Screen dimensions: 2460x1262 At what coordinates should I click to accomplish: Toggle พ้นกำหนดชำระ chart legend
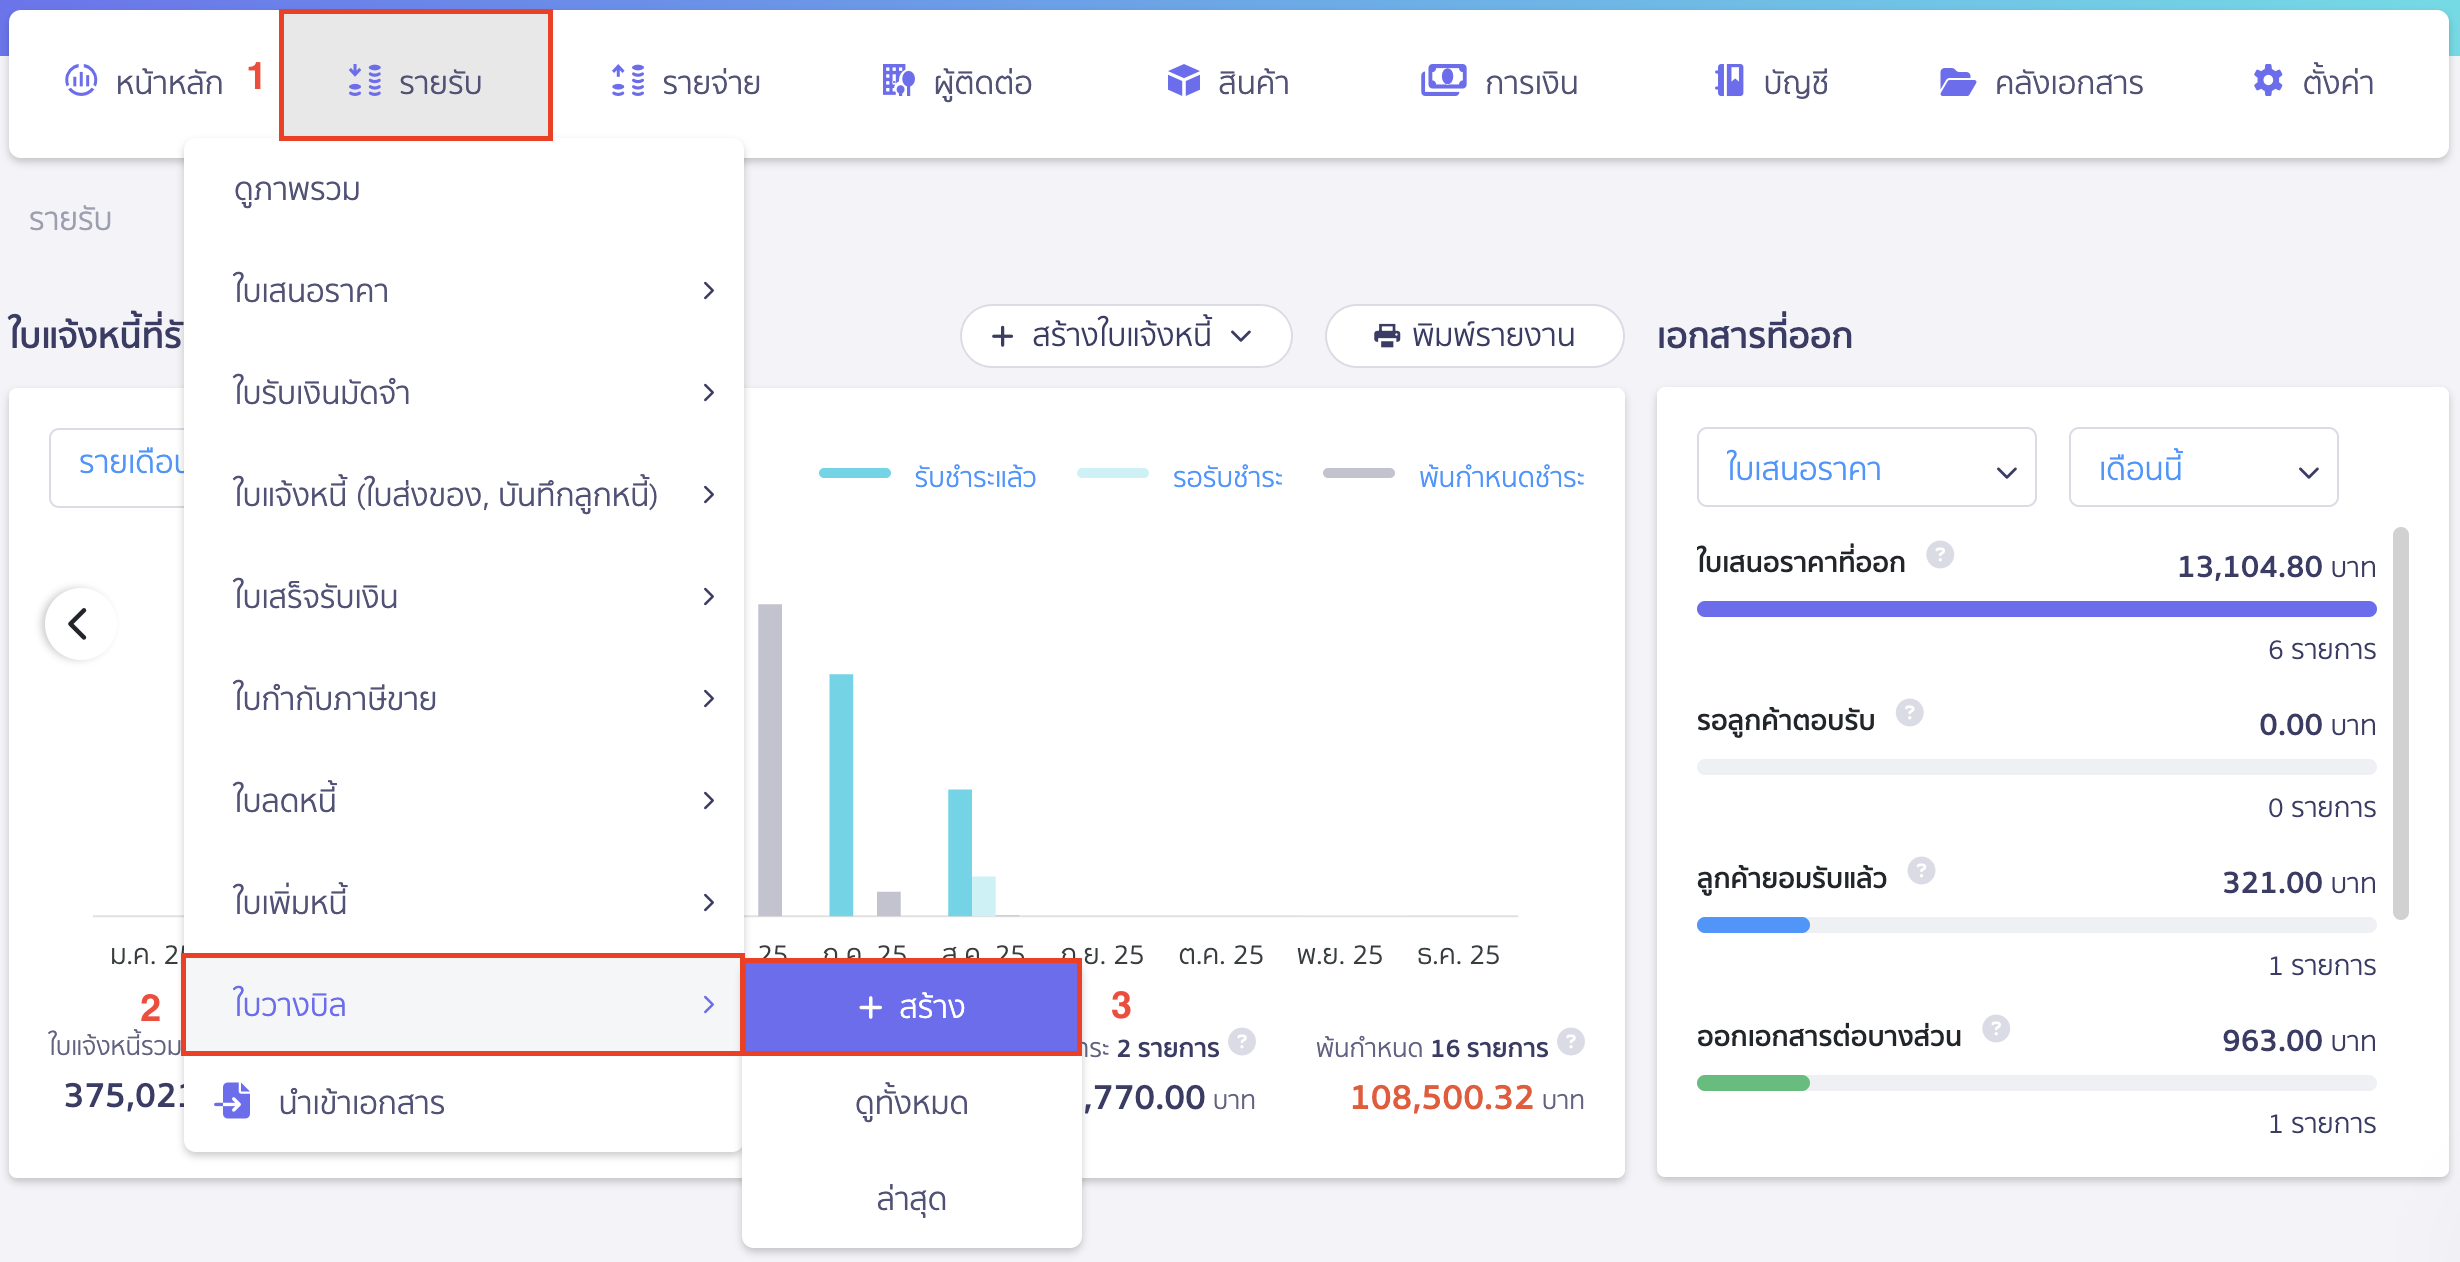click(x=1454, y=477)
